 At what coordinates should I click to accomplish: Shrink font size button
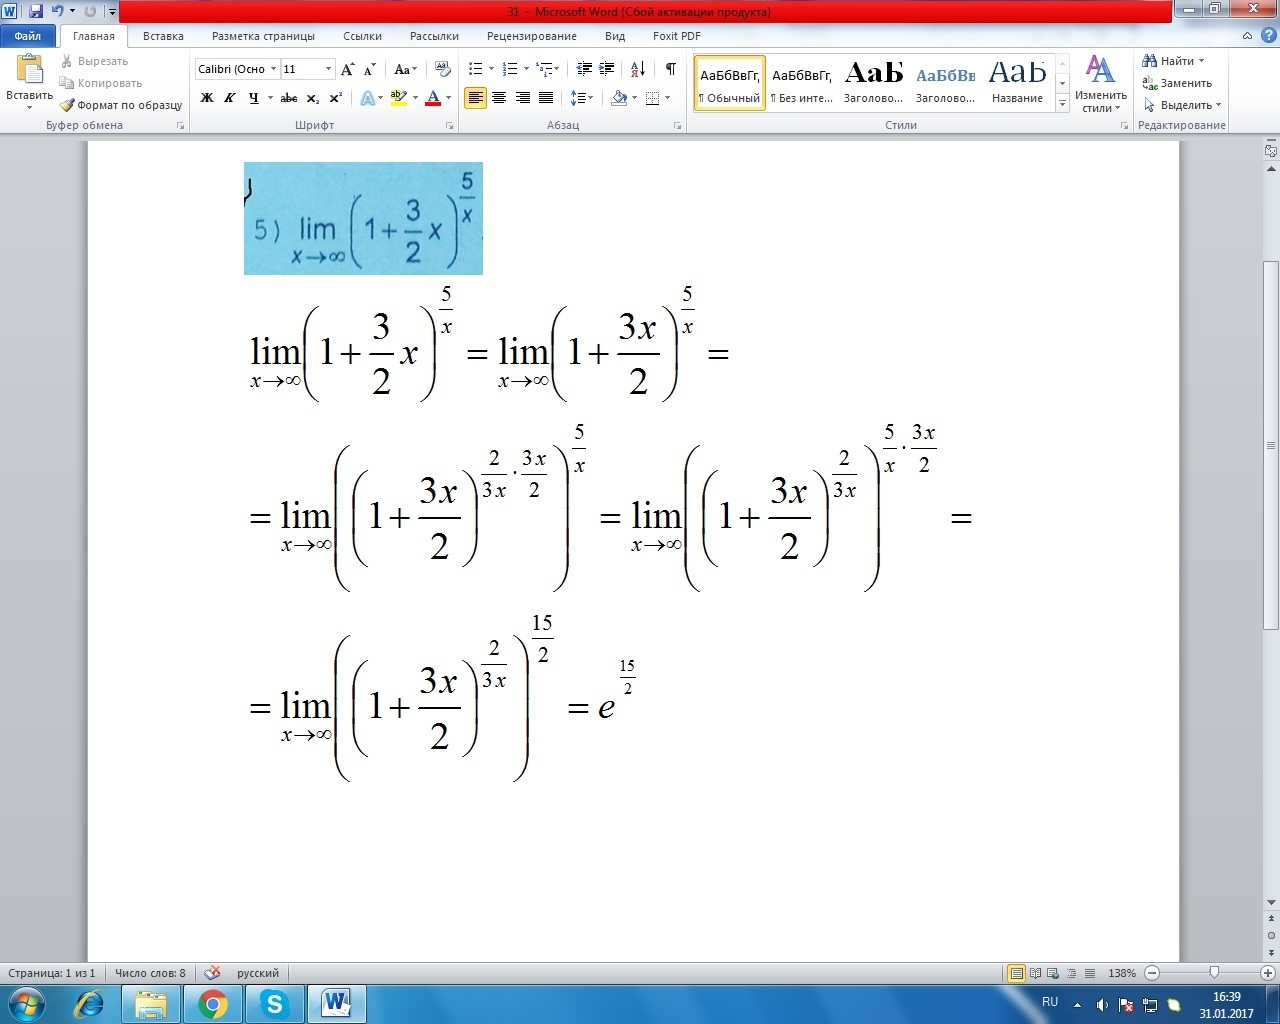[x=370, y=69]
